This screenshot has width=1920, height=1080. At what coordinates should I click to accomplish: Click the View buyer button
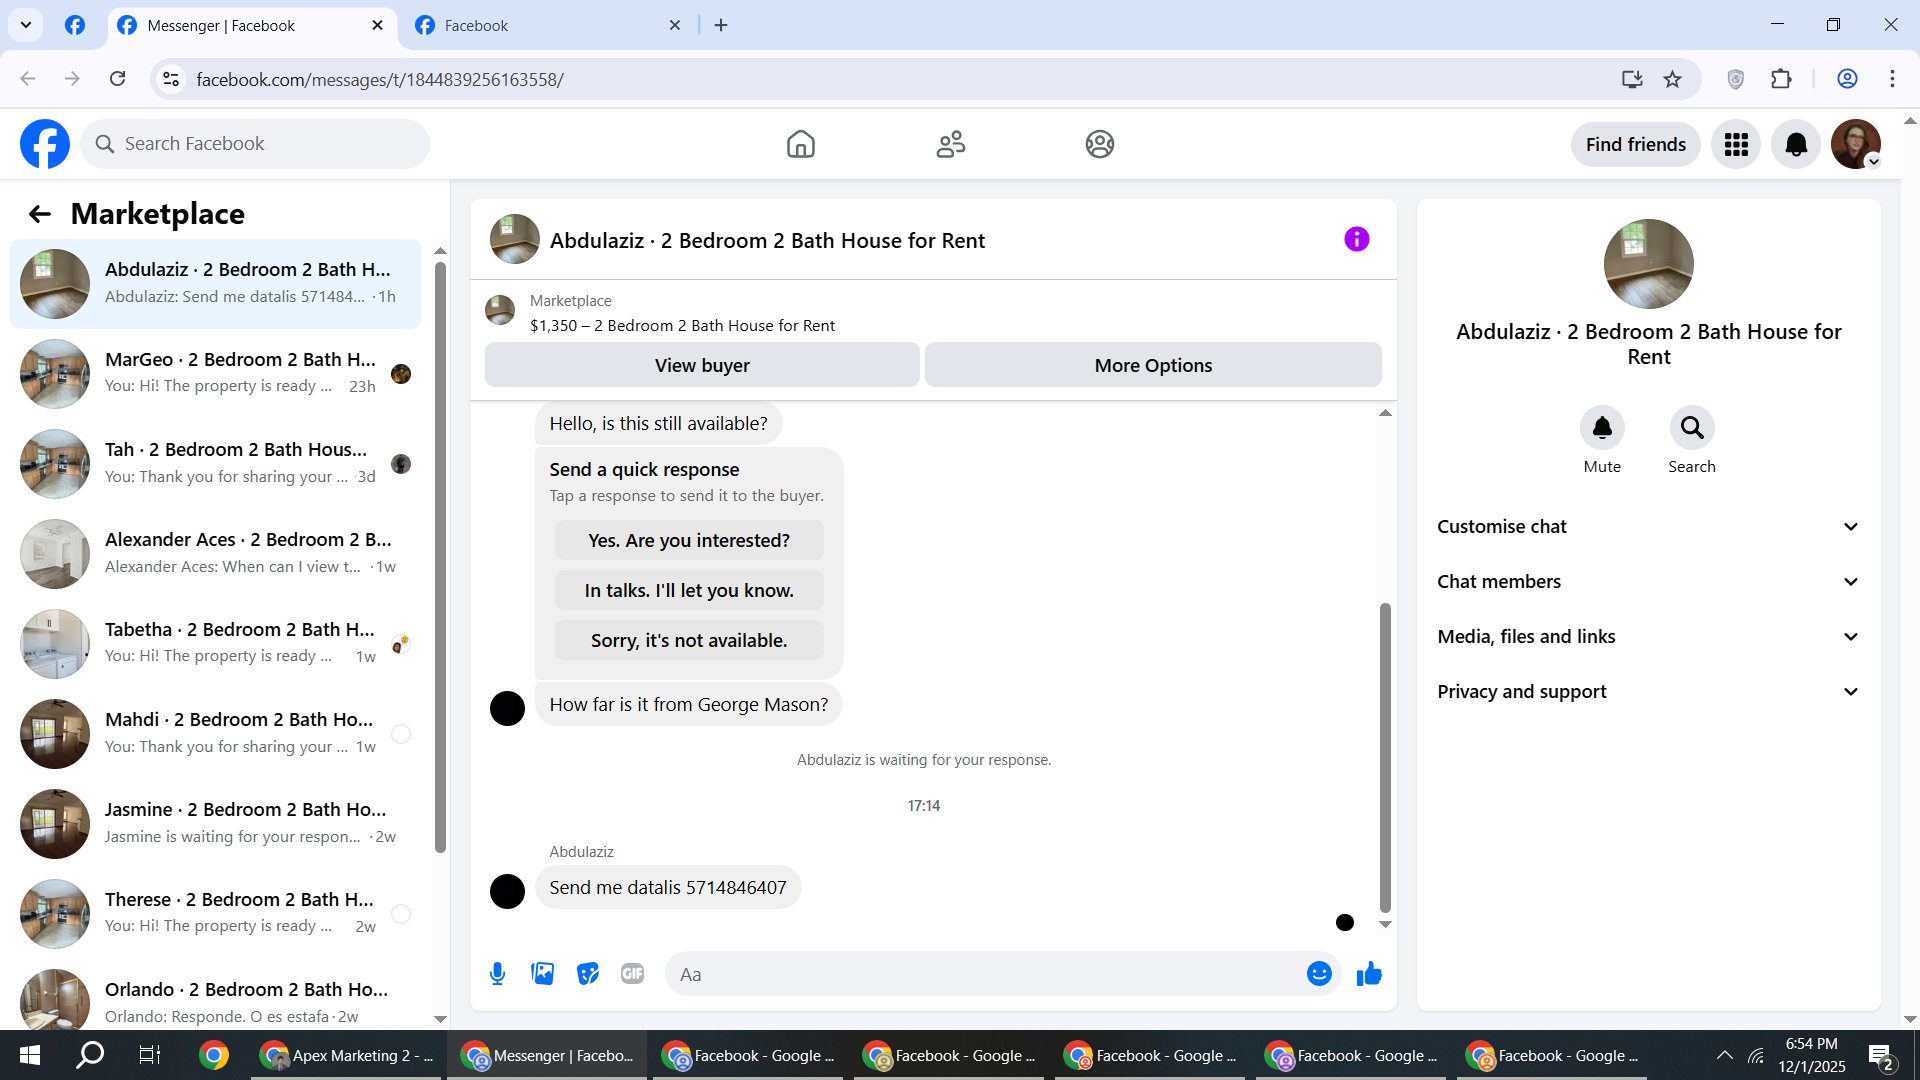pos(702,365)
